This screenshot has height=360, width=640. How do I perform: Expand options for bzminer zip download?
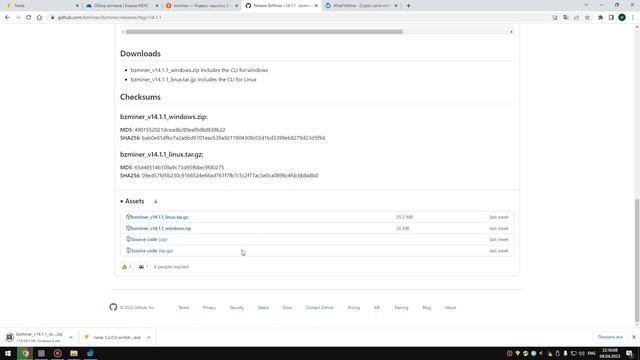71,338
